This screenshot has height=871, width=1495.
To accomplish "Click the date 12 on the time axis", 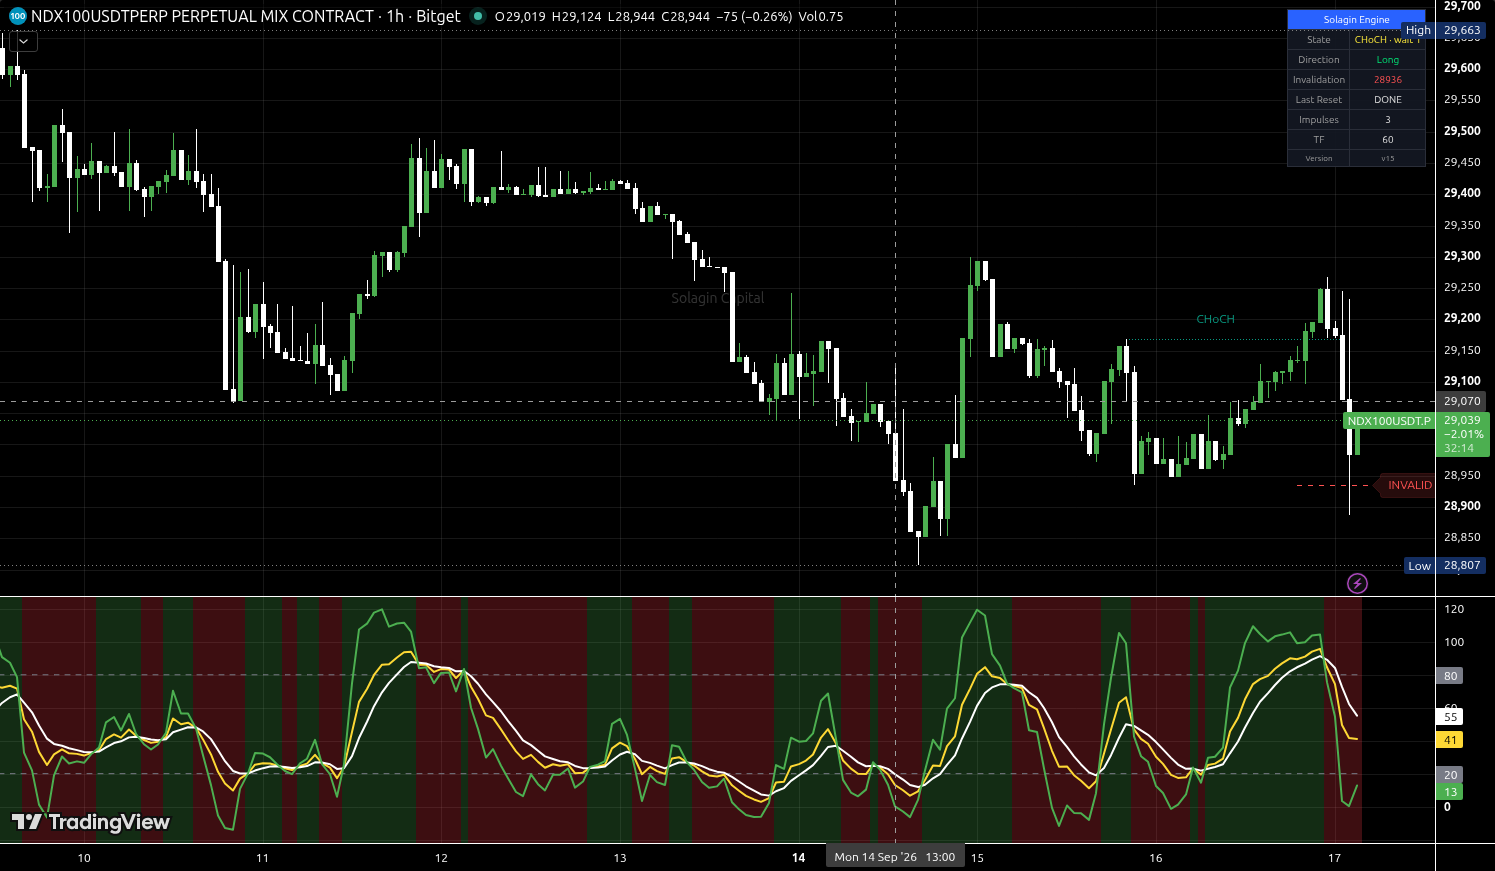I will [441, 858].
